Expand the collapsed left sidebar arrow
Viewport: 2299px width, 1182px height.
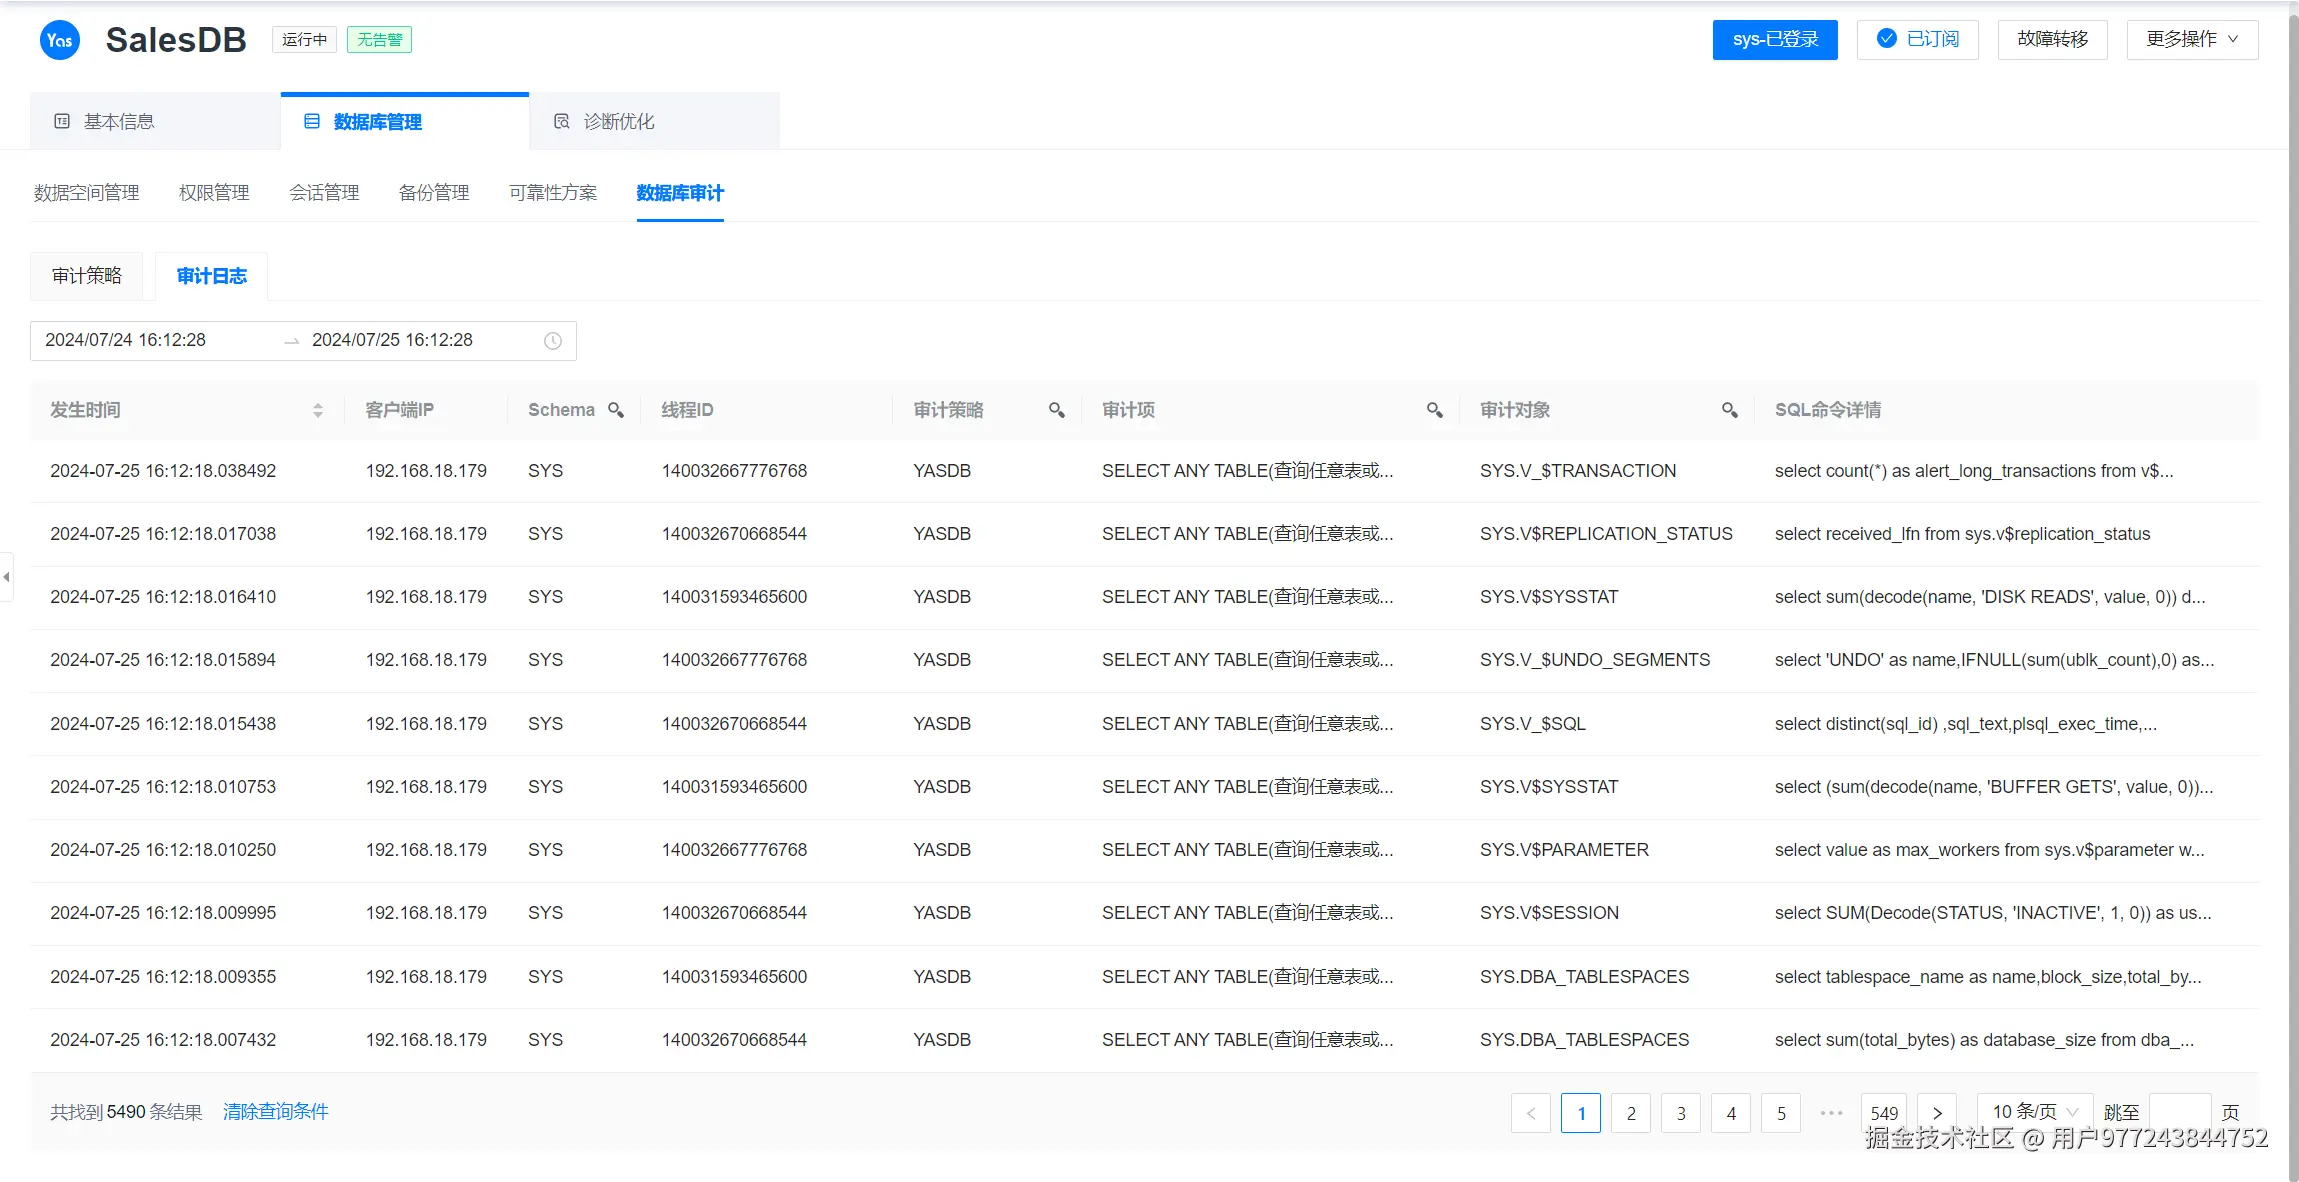click(x=7, y=577)
